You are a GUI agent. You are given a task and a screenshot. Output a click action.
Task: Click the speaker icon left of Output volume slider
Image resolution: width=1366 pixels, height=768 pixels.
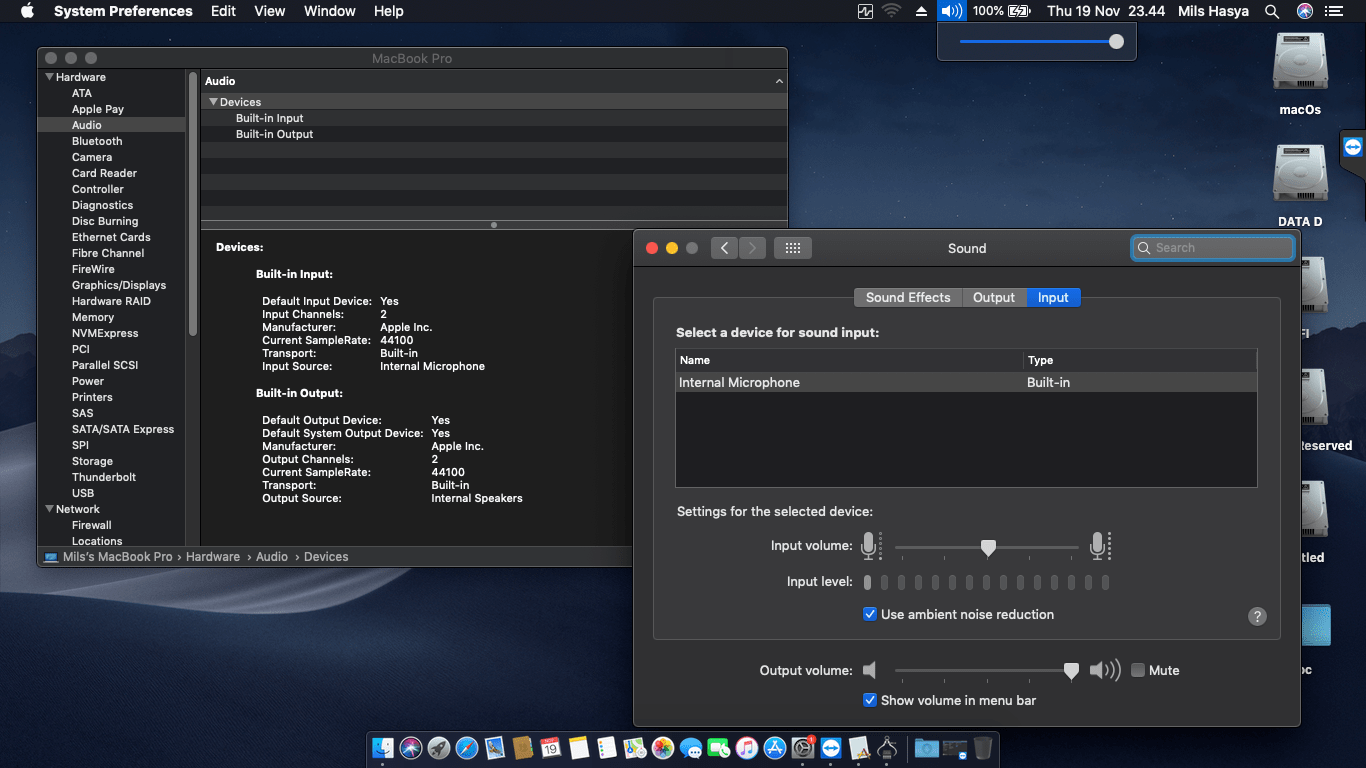click(869, 670)
